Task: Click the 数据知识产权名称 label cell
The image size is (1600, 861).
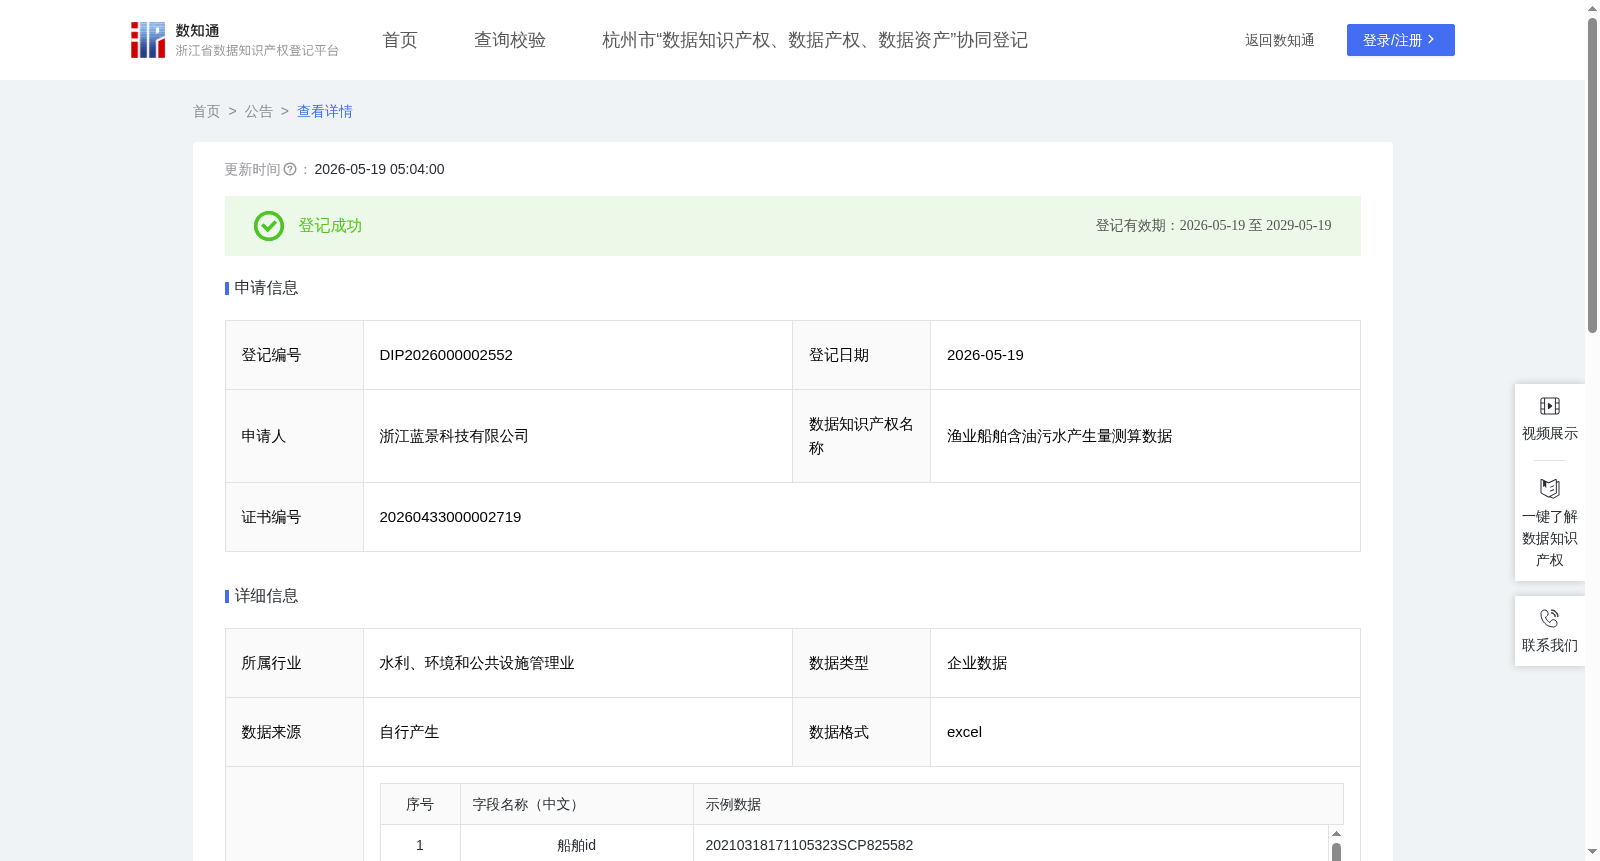Action: [861, 436]
